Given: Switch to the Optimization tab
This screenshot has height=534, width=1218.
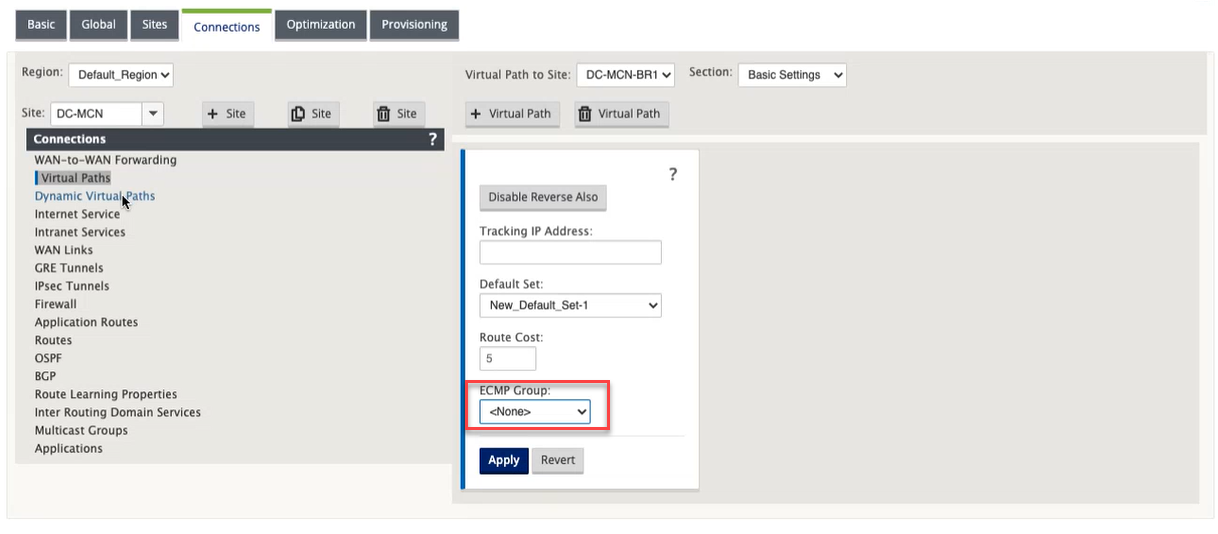Looking at the screenshot, I should point(321,24).
